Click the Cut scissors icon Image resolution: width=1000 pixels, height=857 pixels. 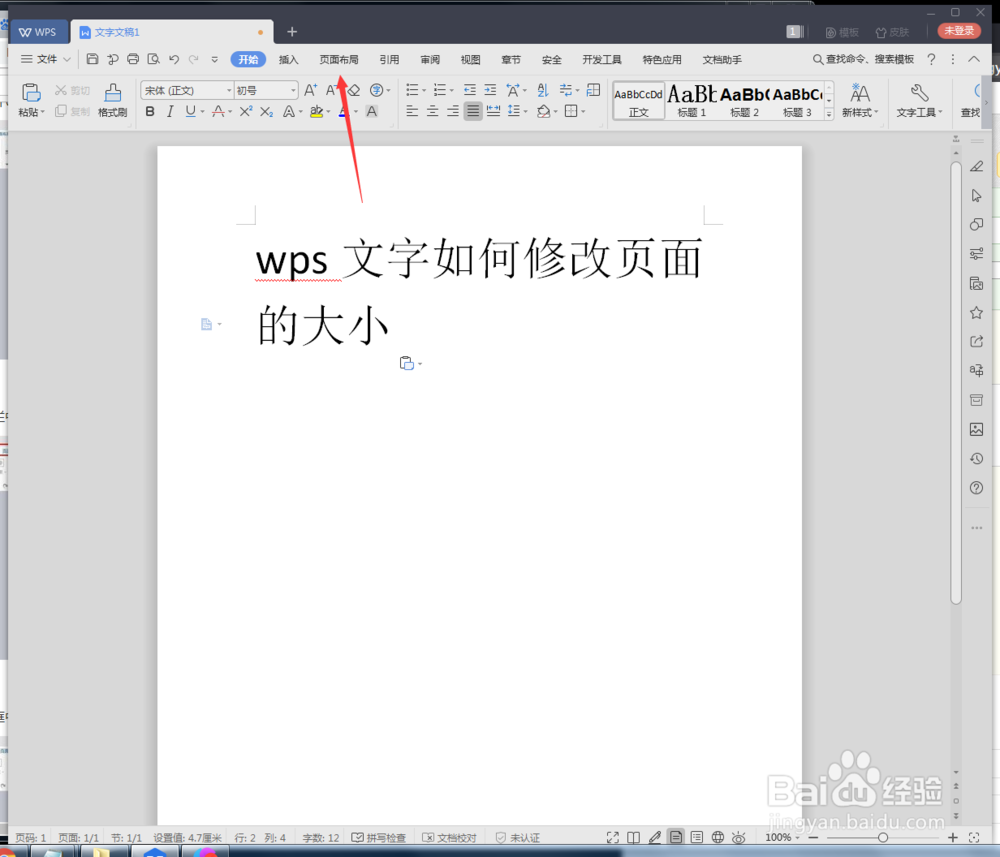[x=61, y=91]
